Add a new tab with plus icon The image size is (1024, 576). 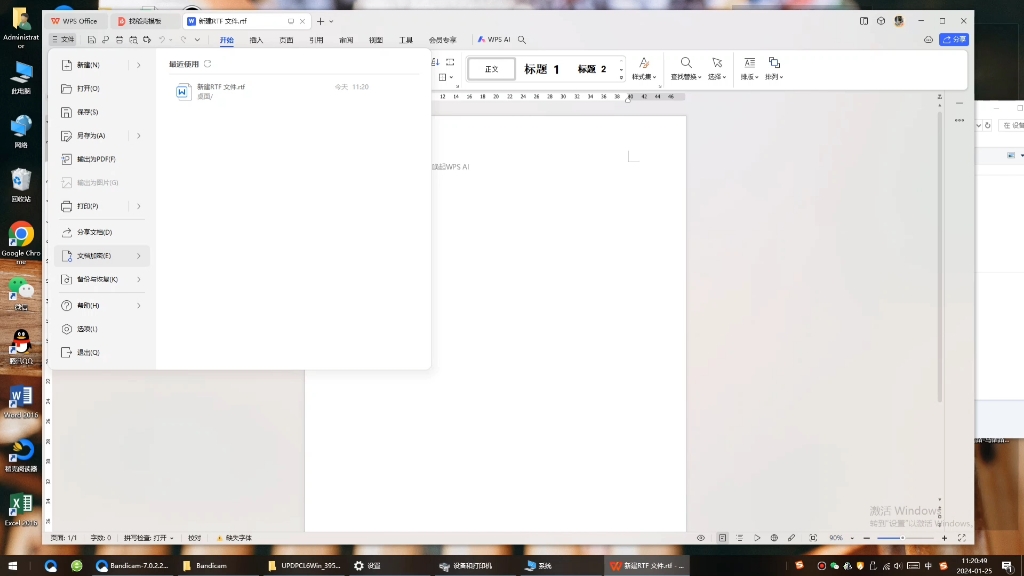point(320,22)
